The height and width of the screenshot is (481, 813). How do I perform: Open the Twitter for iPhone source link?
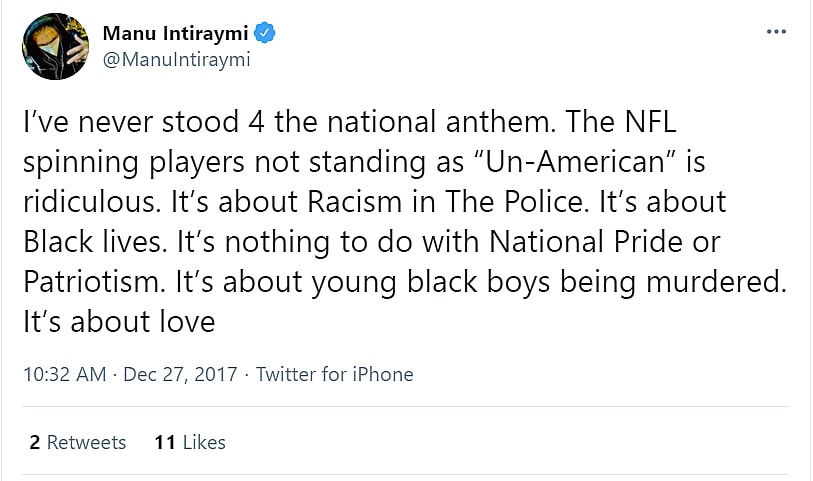[x=334, y=375]
